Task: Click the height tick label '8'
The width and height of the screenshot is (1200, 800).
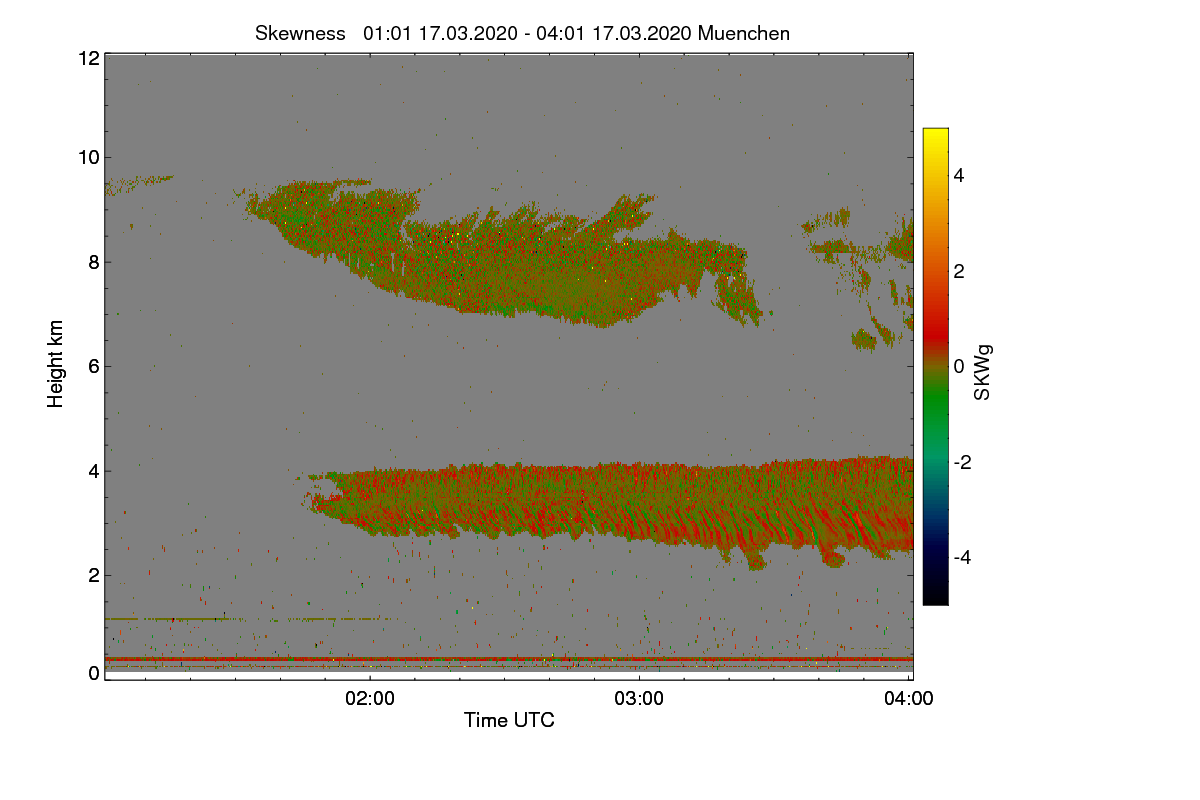Action: point(94,262)
